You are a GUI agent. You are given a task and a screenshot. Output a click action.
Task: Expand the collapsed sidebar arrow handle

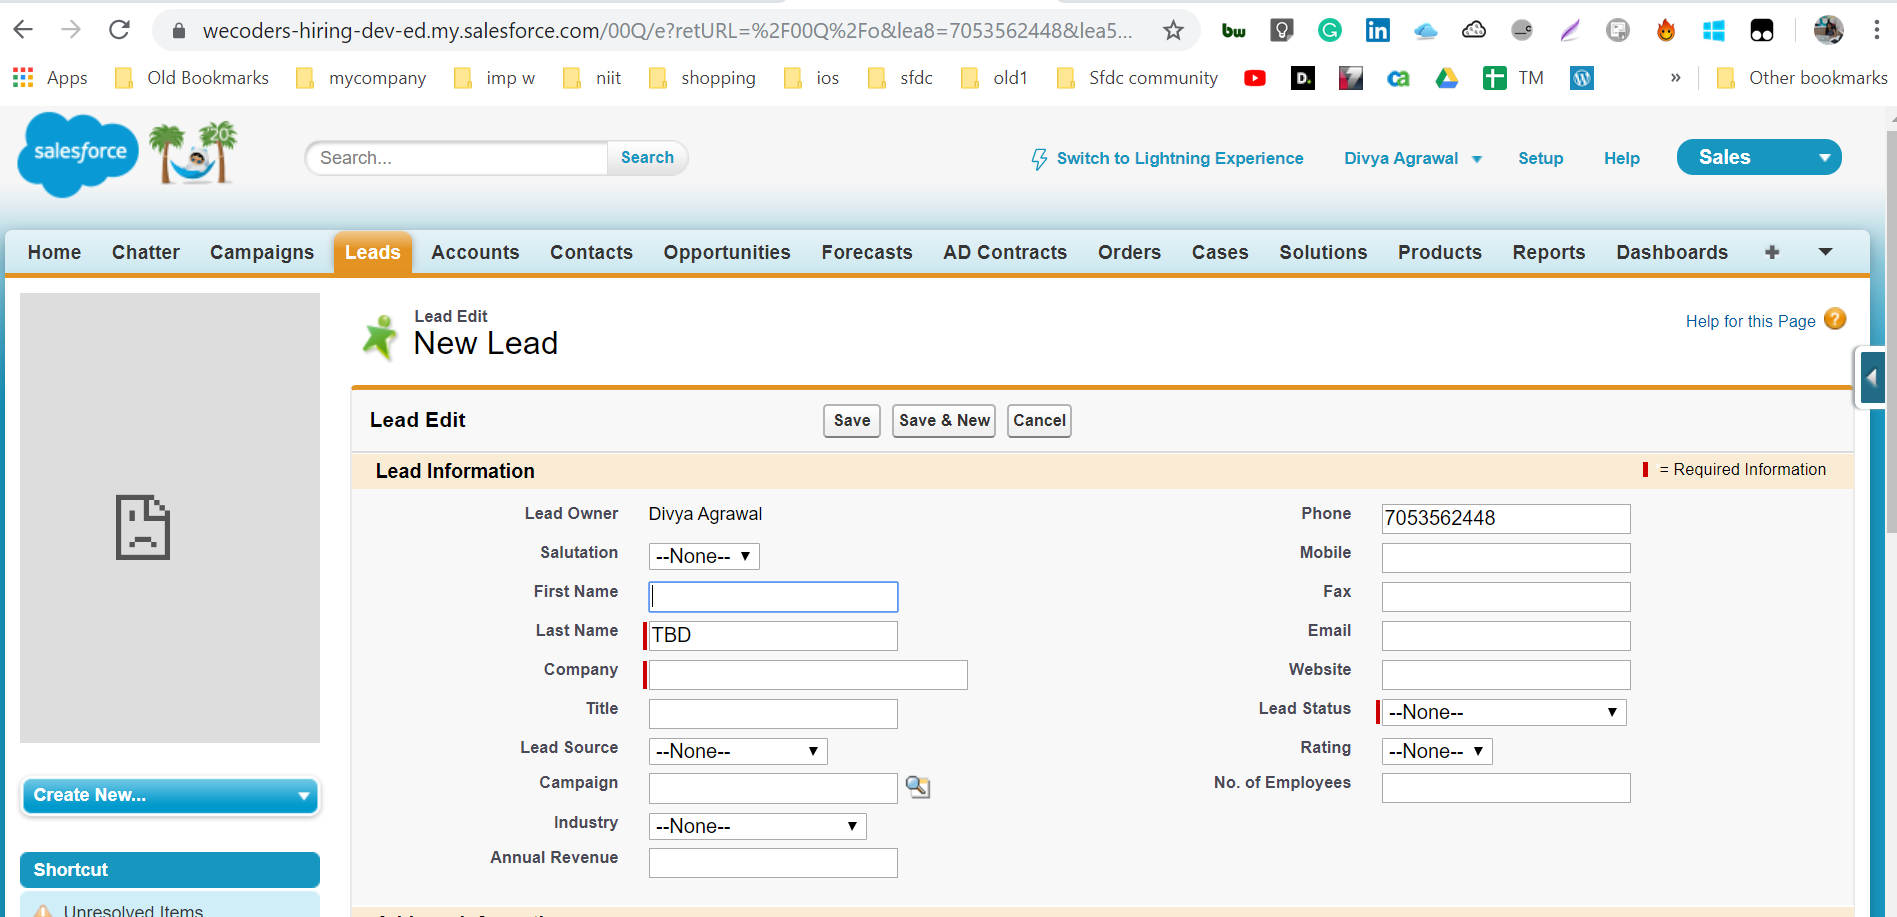click(1871, 378)
